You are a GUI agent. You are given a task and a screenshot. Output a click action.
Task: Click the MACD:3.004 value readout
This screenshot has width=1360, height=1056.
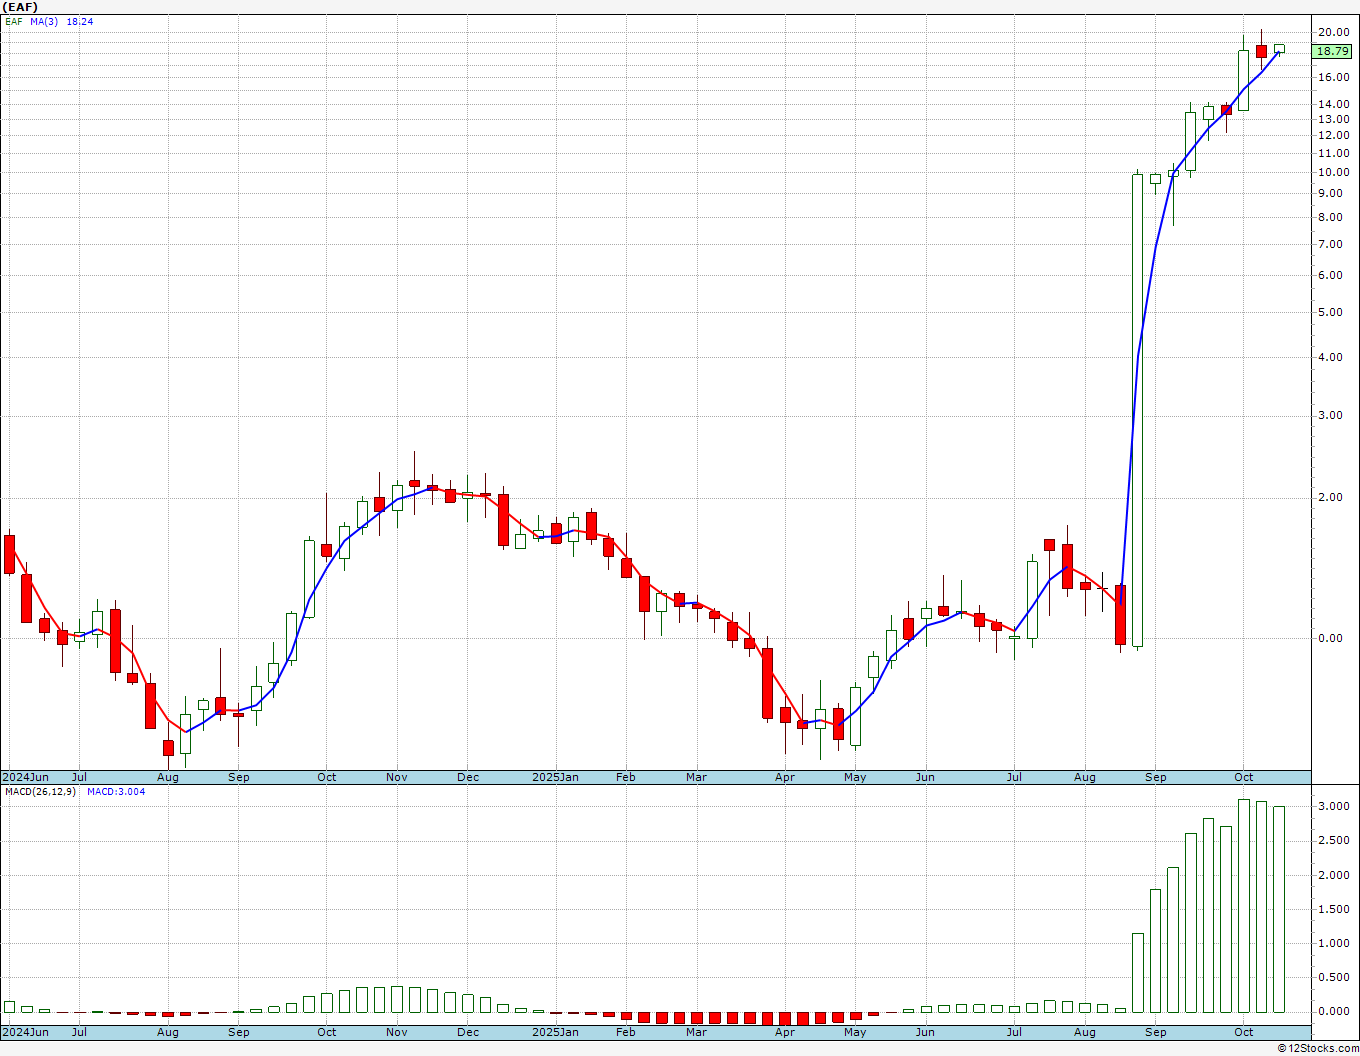[115, 791]
